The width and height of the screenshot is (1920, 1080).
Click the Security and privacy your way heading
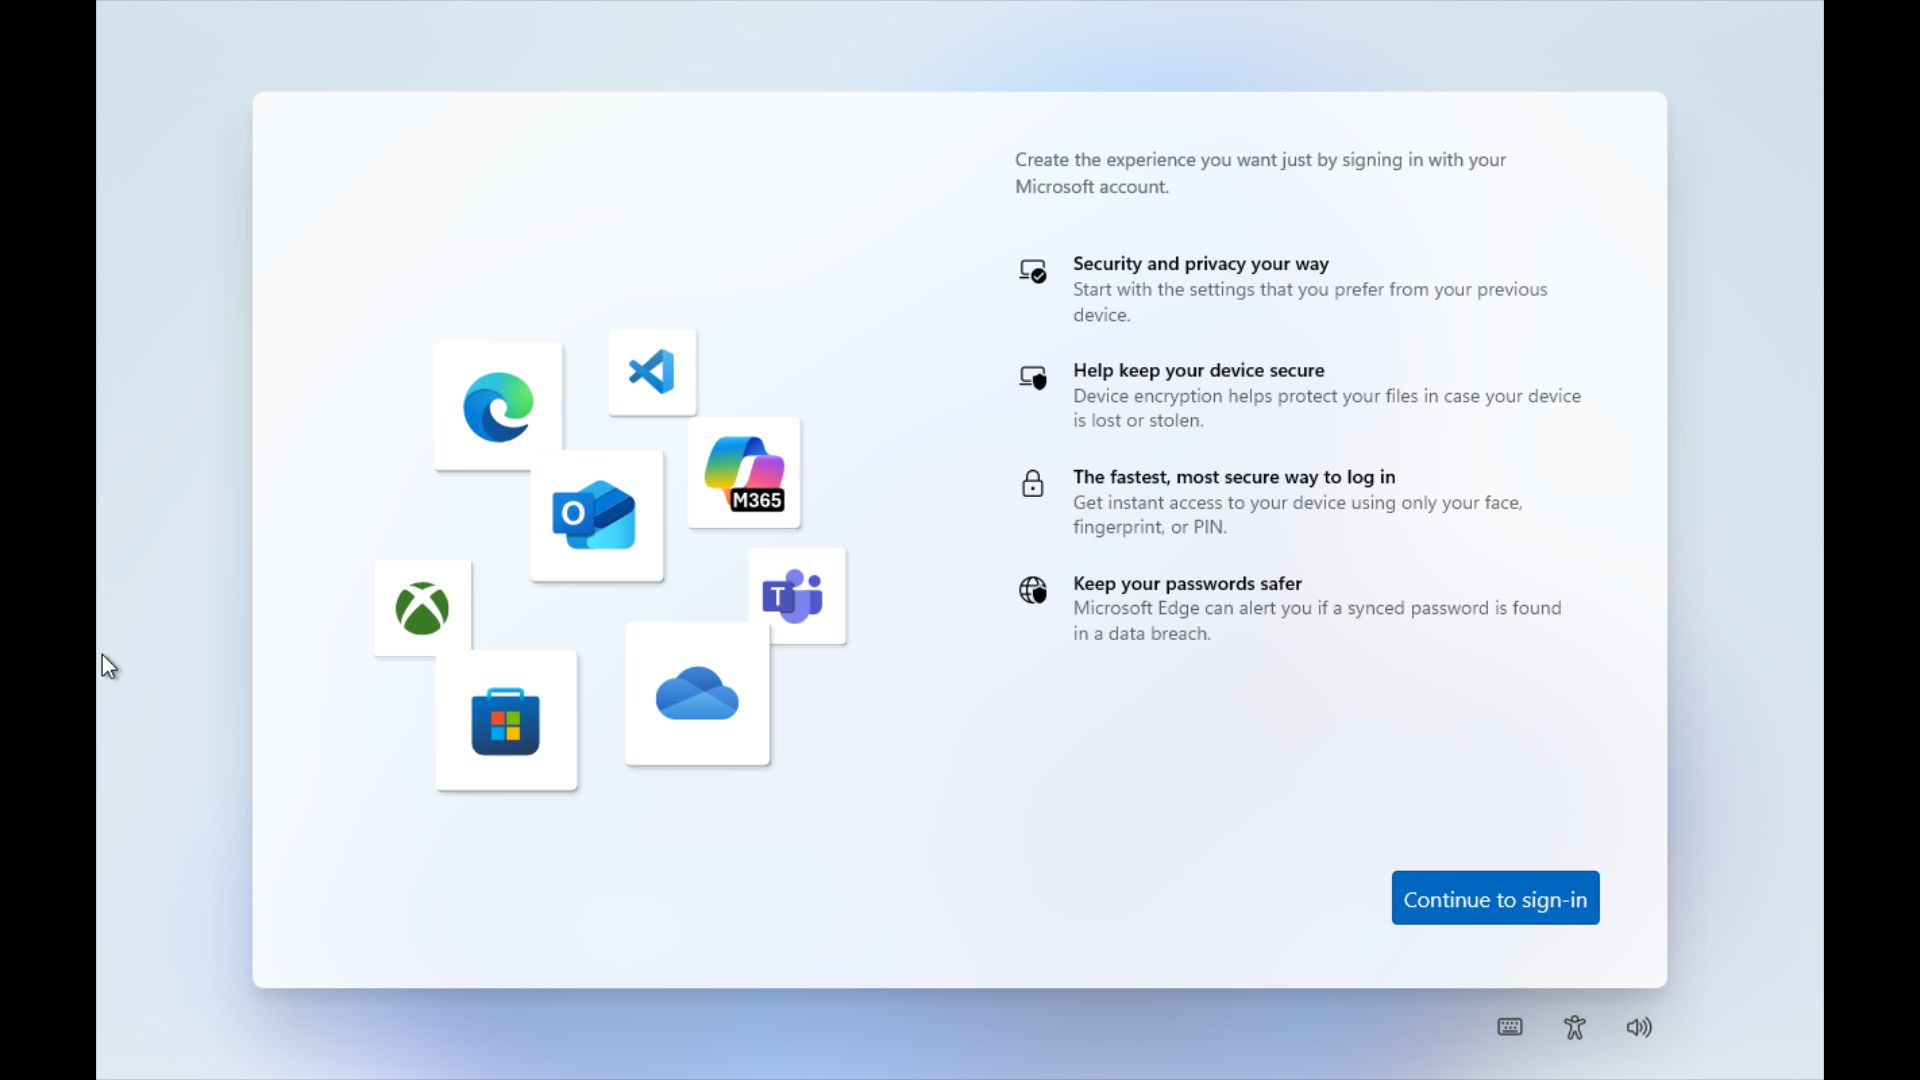point(1200,263)
